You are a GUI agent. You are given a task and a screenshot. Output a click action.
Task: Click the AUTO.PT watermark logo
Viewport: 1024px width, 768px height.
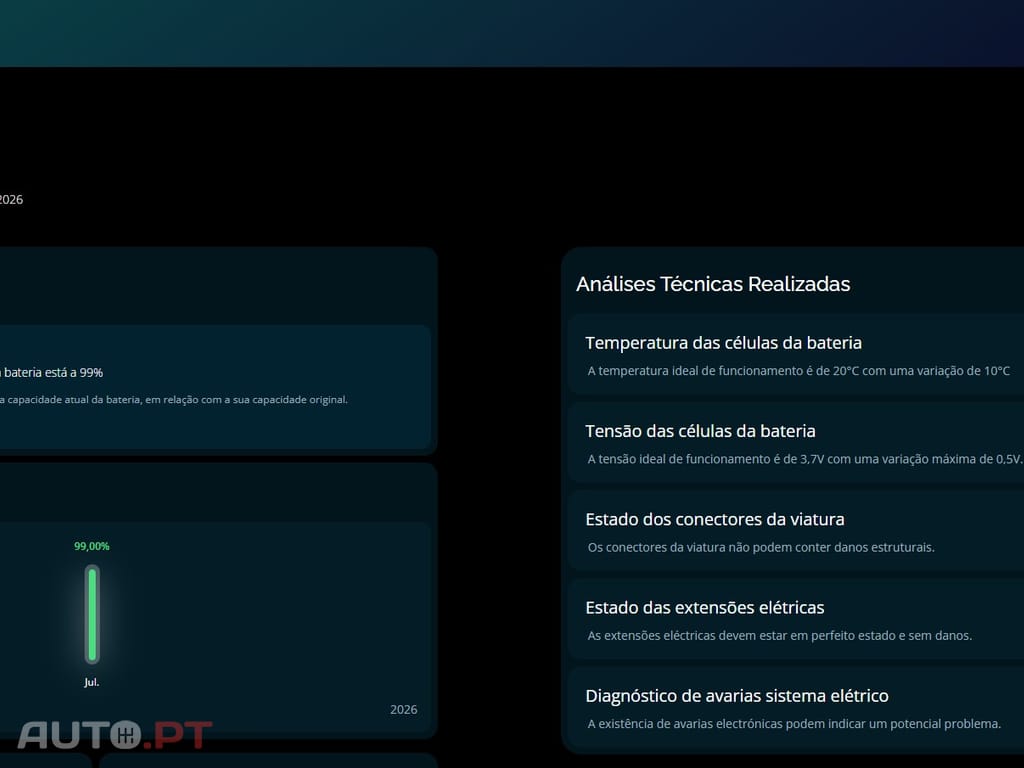pos(115,735)
